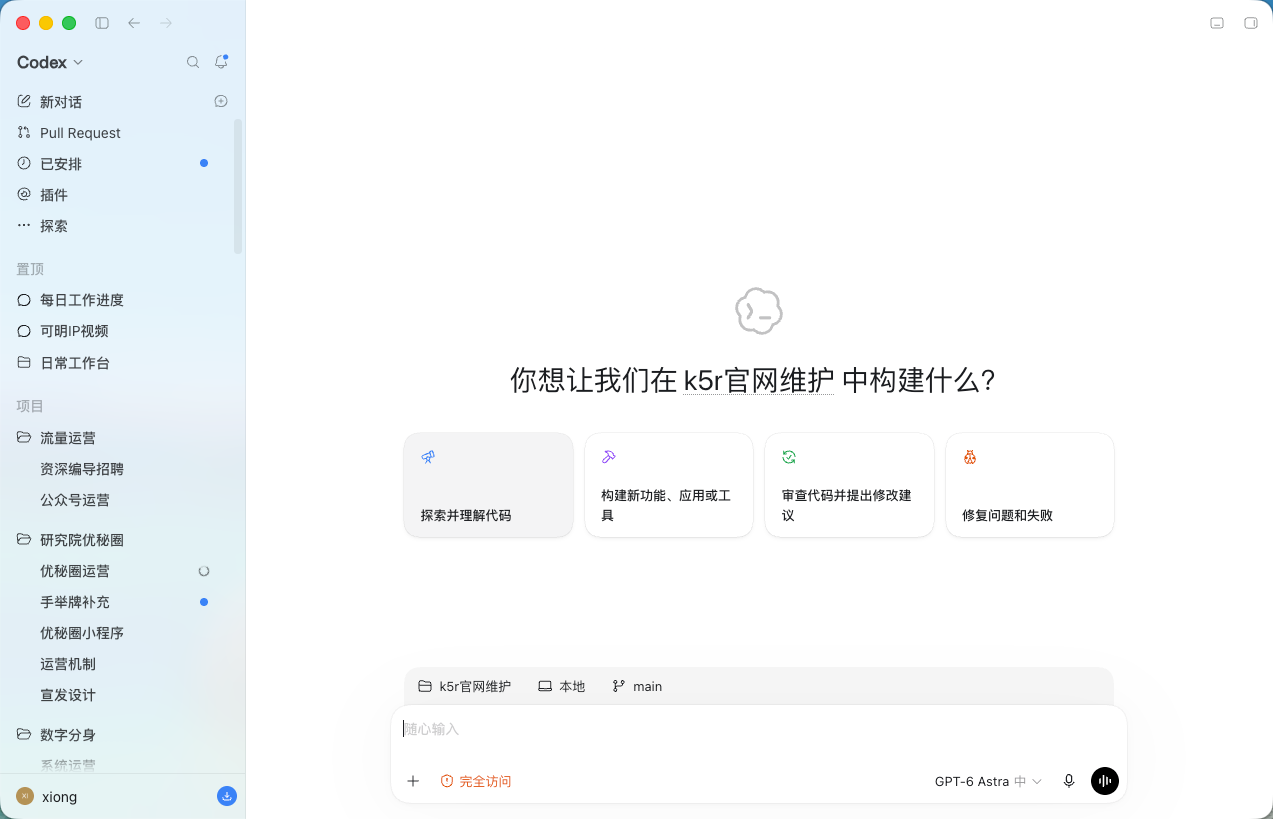Click underlined k5r官网维护 in heading
Image resolution: width=1273 pixels, height=819 pixels.
758,380
